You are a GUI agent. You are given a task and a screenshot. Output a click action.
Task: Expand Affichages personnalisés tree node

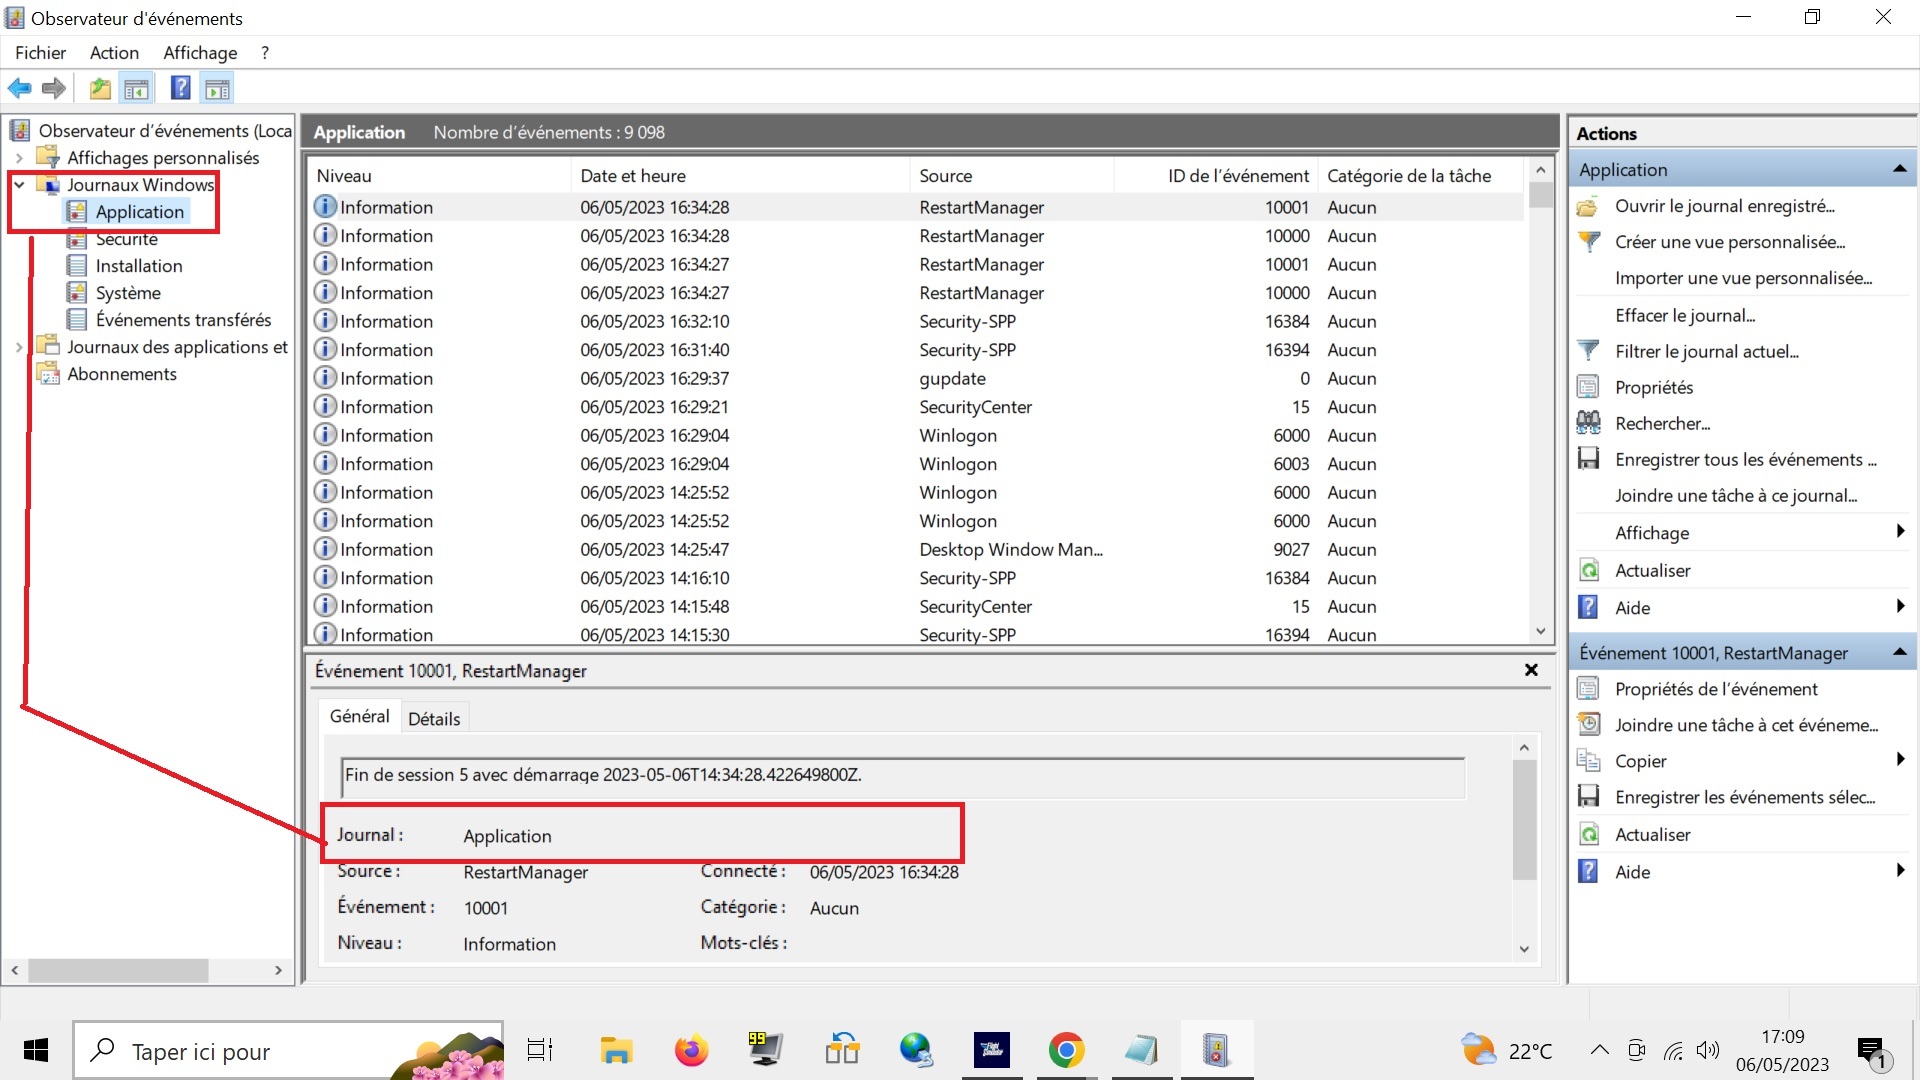[x=19, y=158]
